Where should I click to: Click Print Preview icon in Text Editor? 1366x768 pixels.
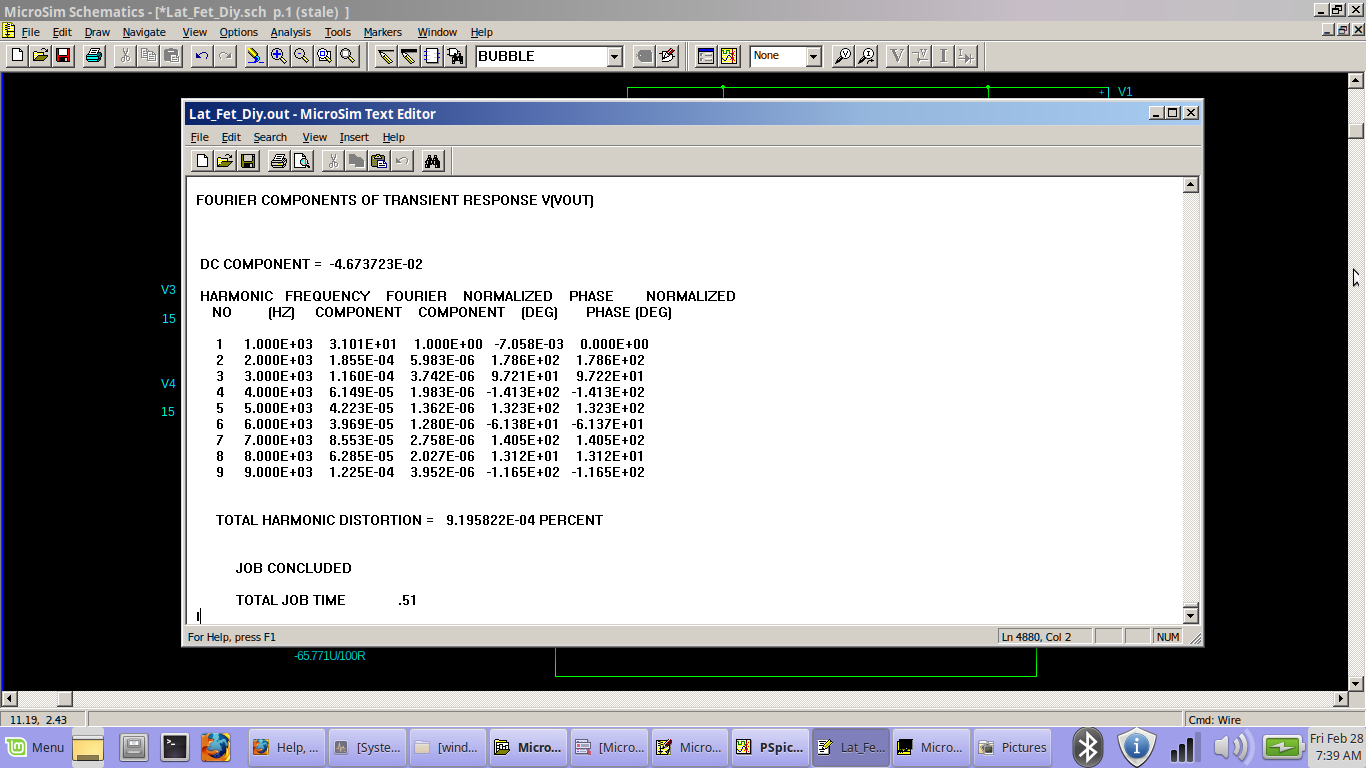tap(302, 161)
